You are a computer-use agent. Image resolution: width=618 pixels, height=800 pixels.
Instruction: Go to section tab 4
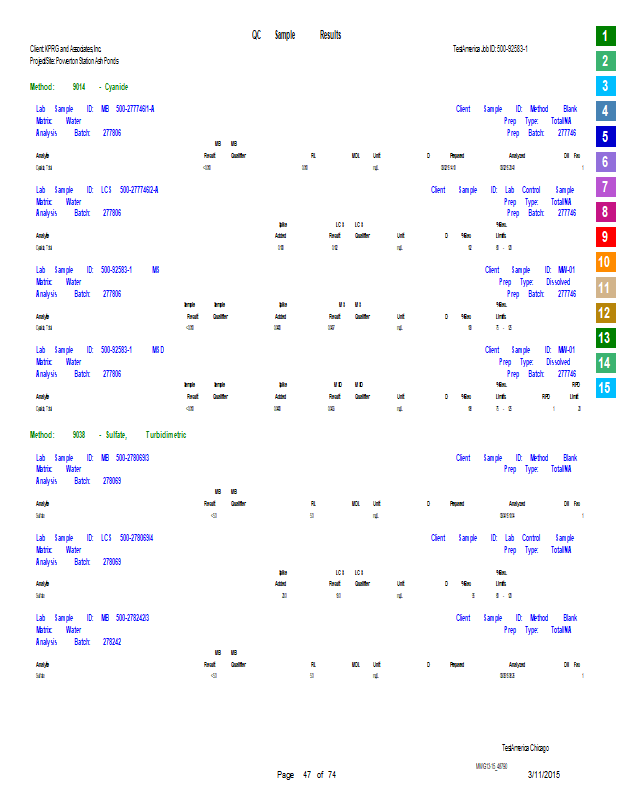coord(604,111)
